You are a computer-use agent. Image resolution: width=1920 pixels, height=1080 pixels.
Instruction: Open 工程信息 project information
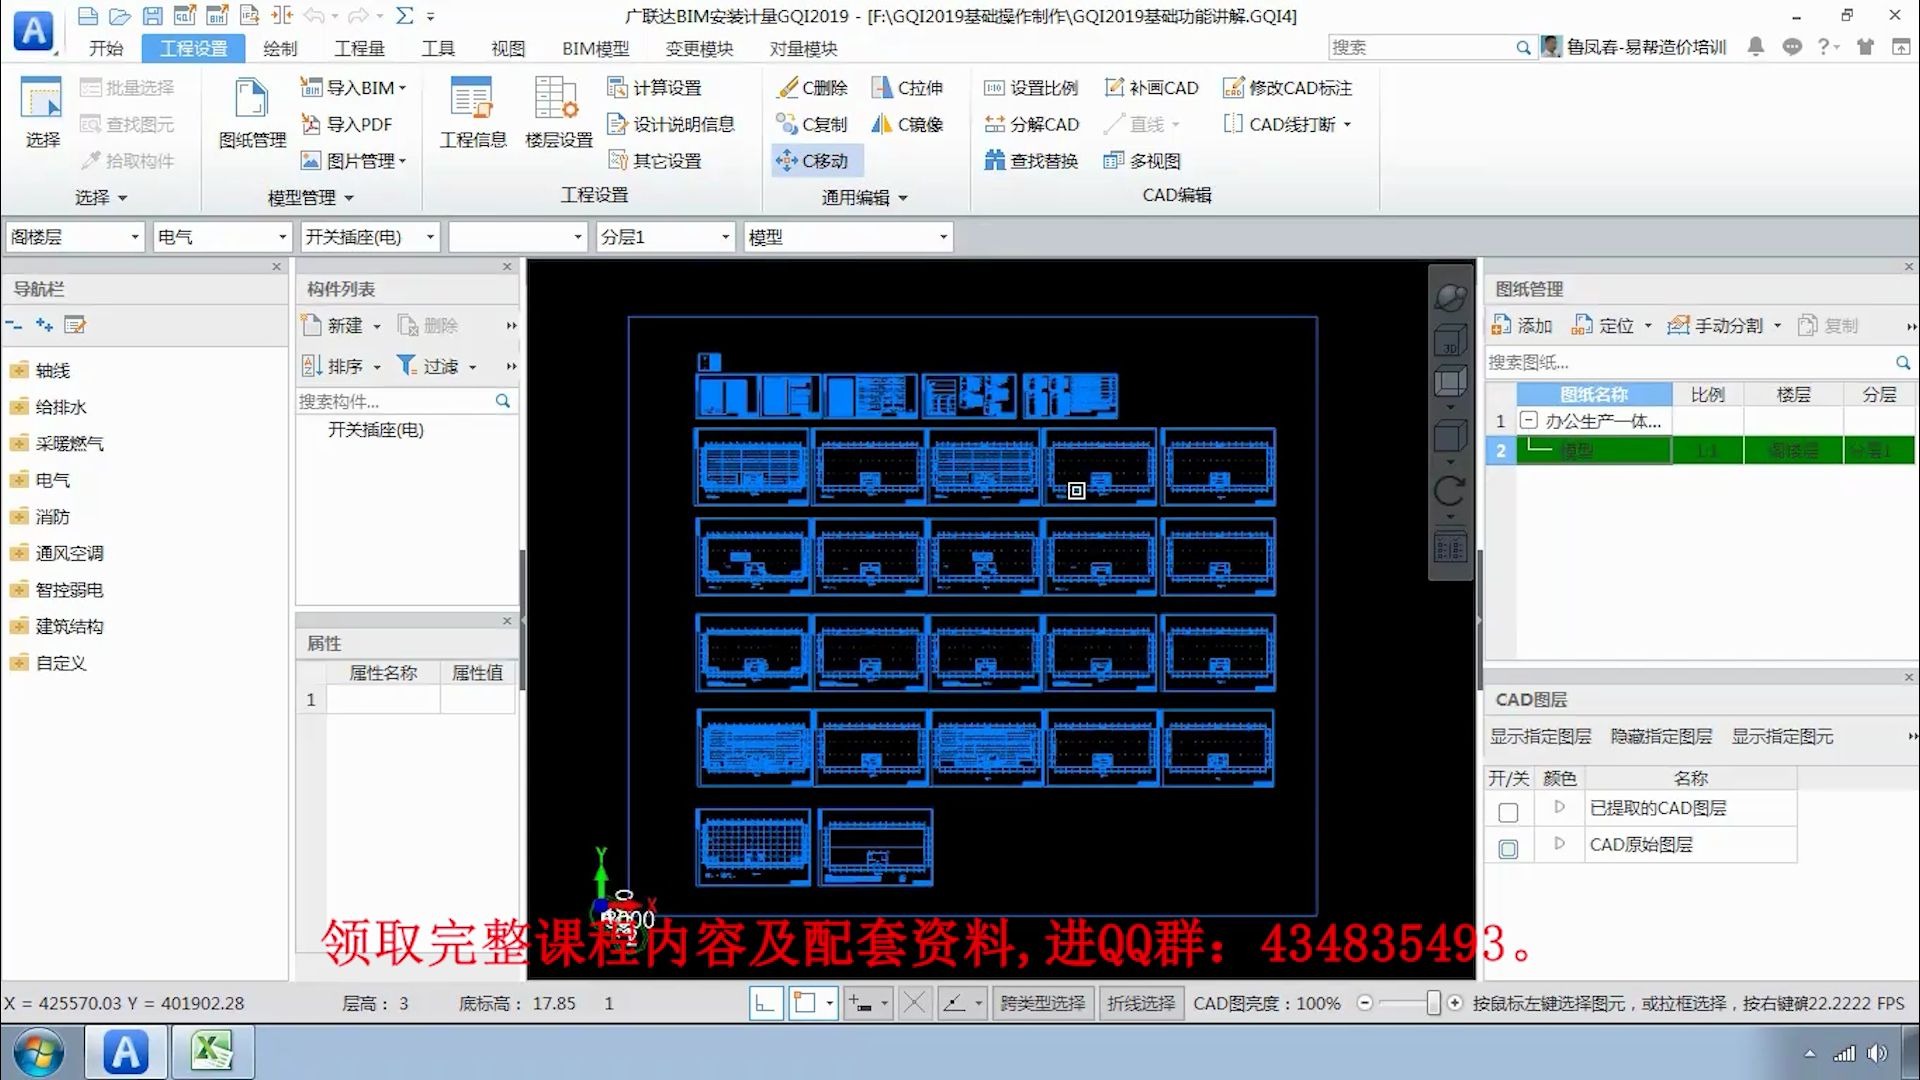click(x=472, y=113)
